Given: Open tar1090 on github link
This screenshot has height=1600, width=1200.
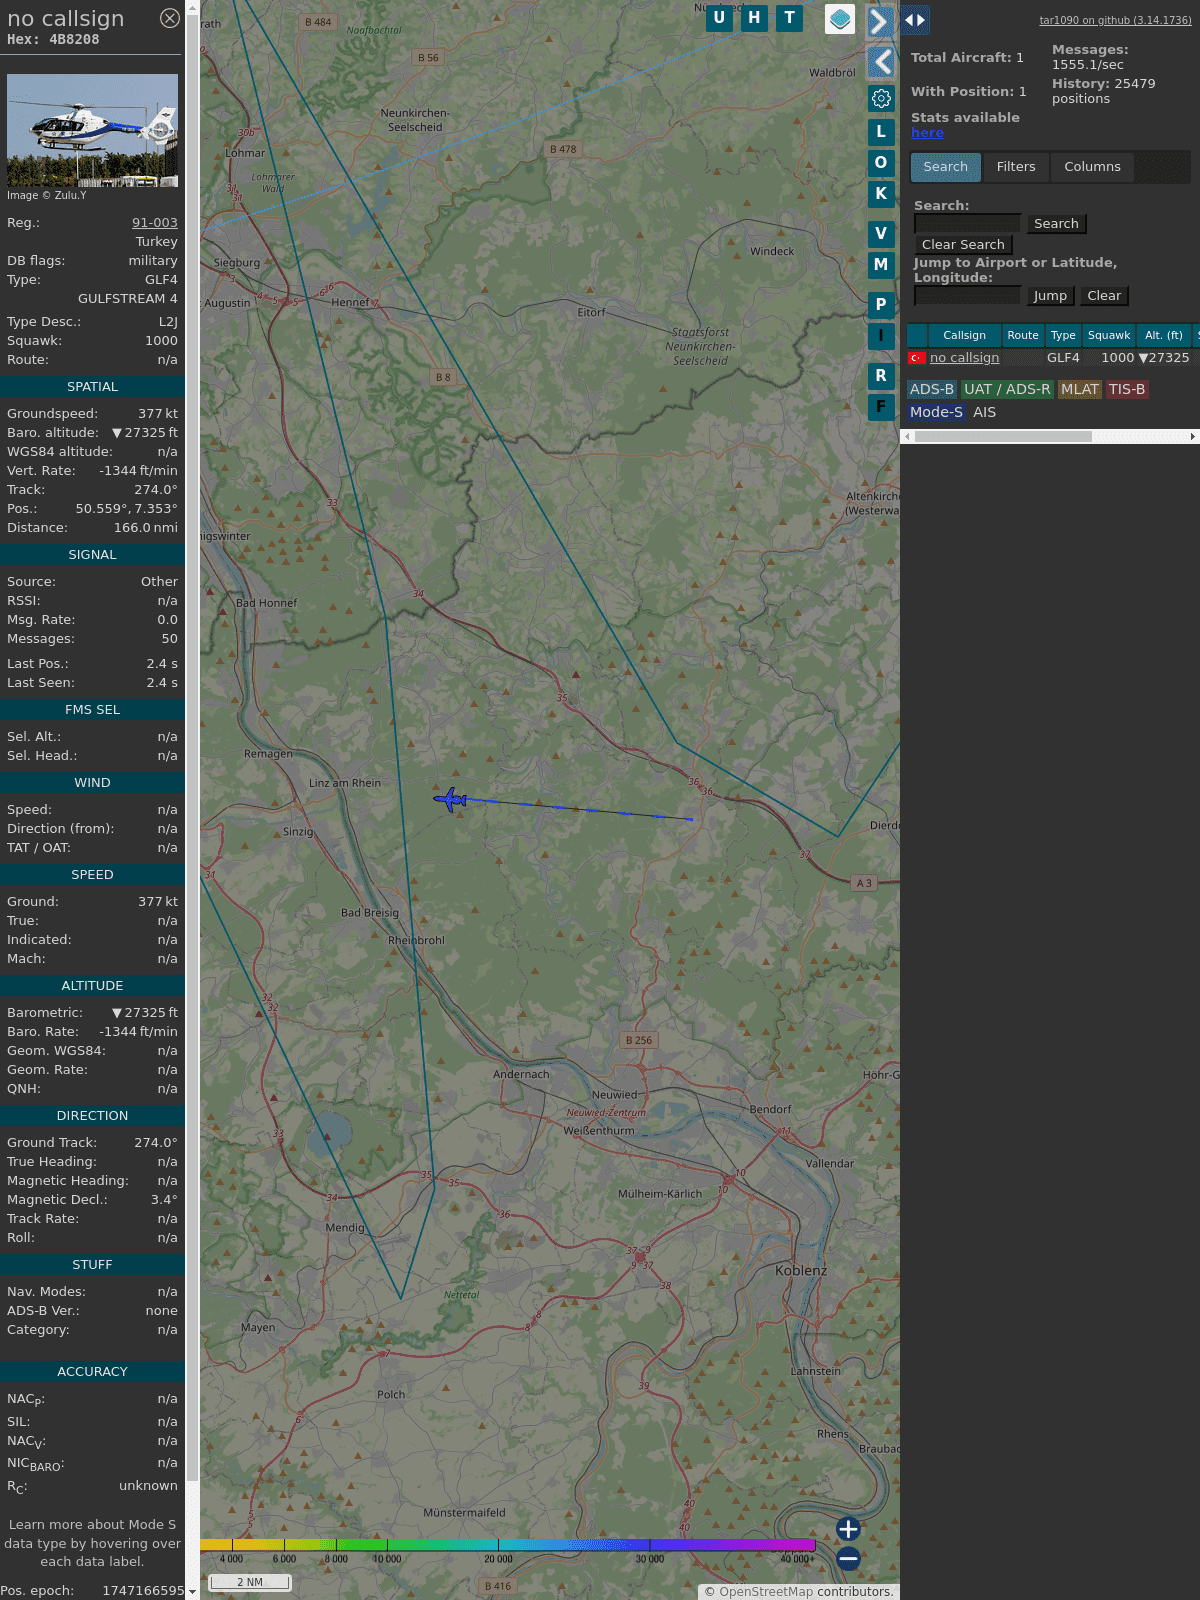Looking at the screenshot, I should click(x=1115, y=20).
